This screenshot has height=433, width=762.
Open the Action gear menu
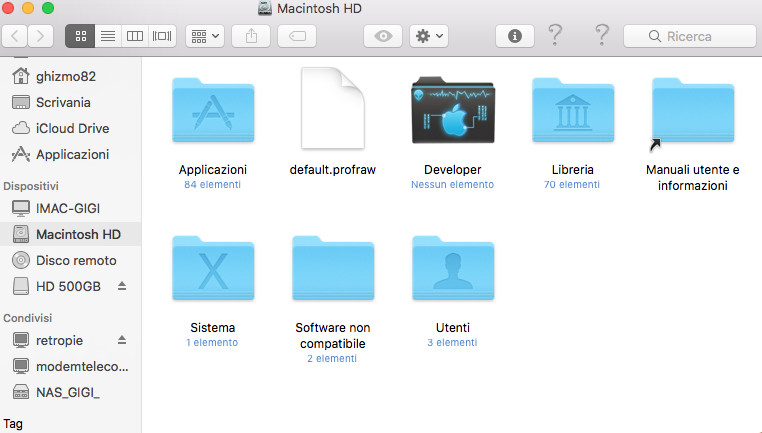[429, 36]
